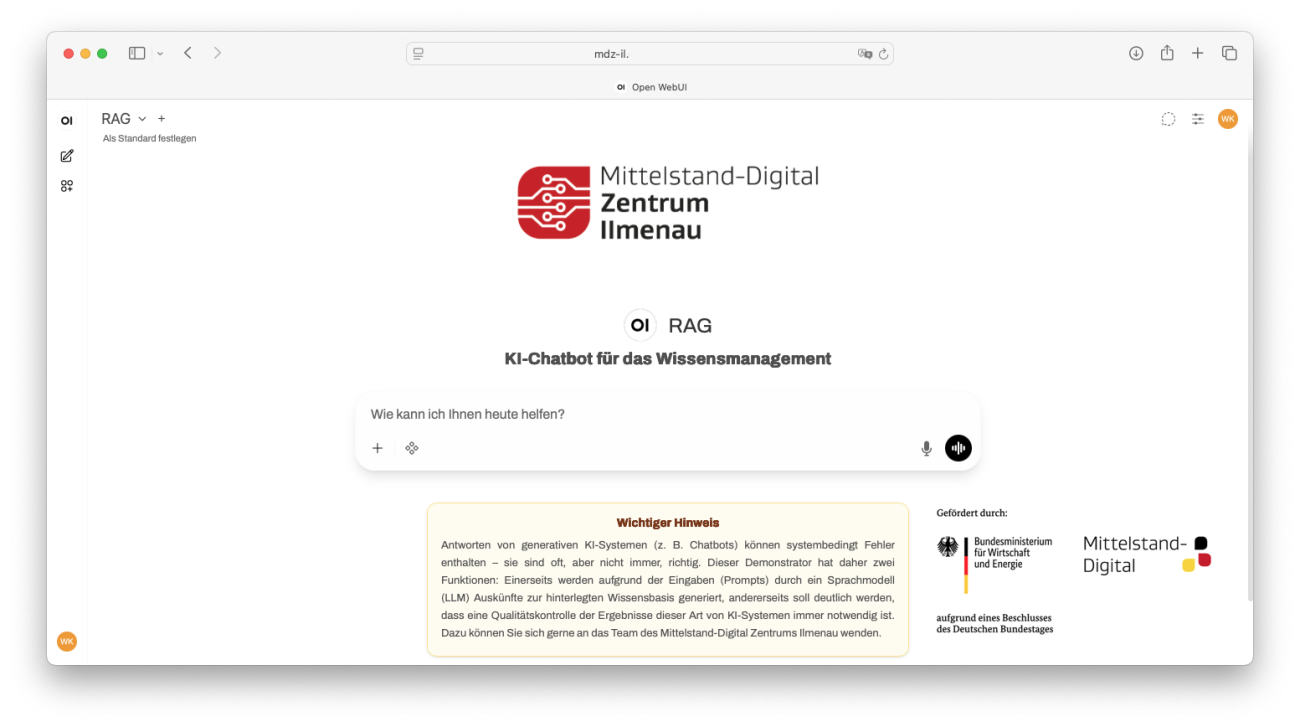Click 'KI-Chatbot für das Wissensmanagement' text
1300x727 pixels.
(x=668, y=359)
